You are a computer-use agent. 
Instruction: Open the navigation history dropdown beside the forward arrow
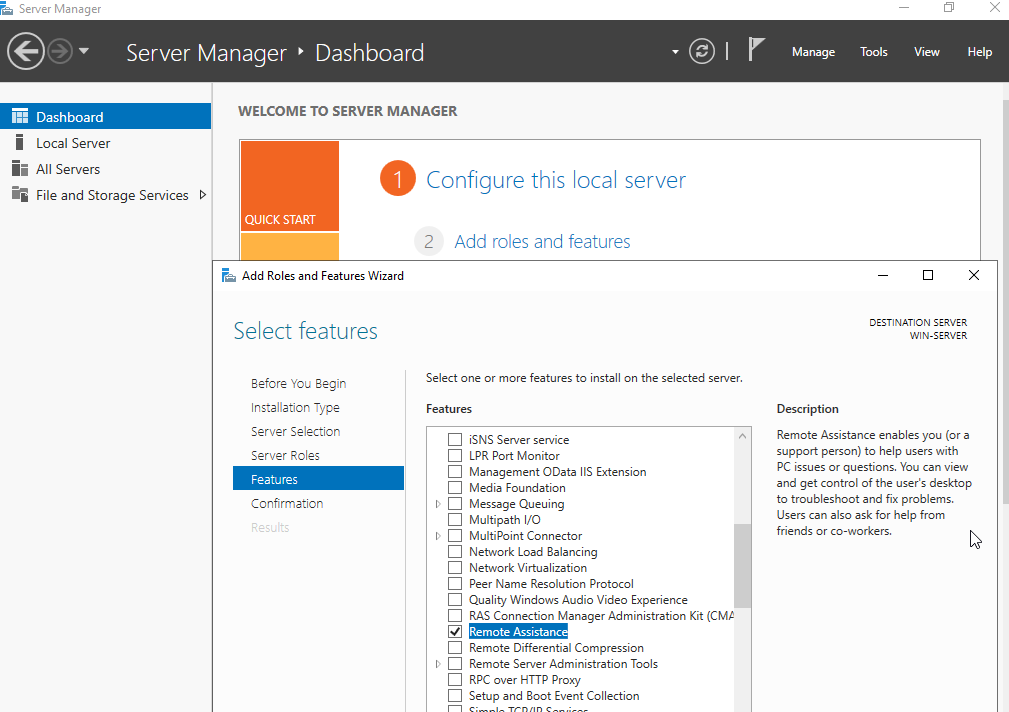[84, 50]
